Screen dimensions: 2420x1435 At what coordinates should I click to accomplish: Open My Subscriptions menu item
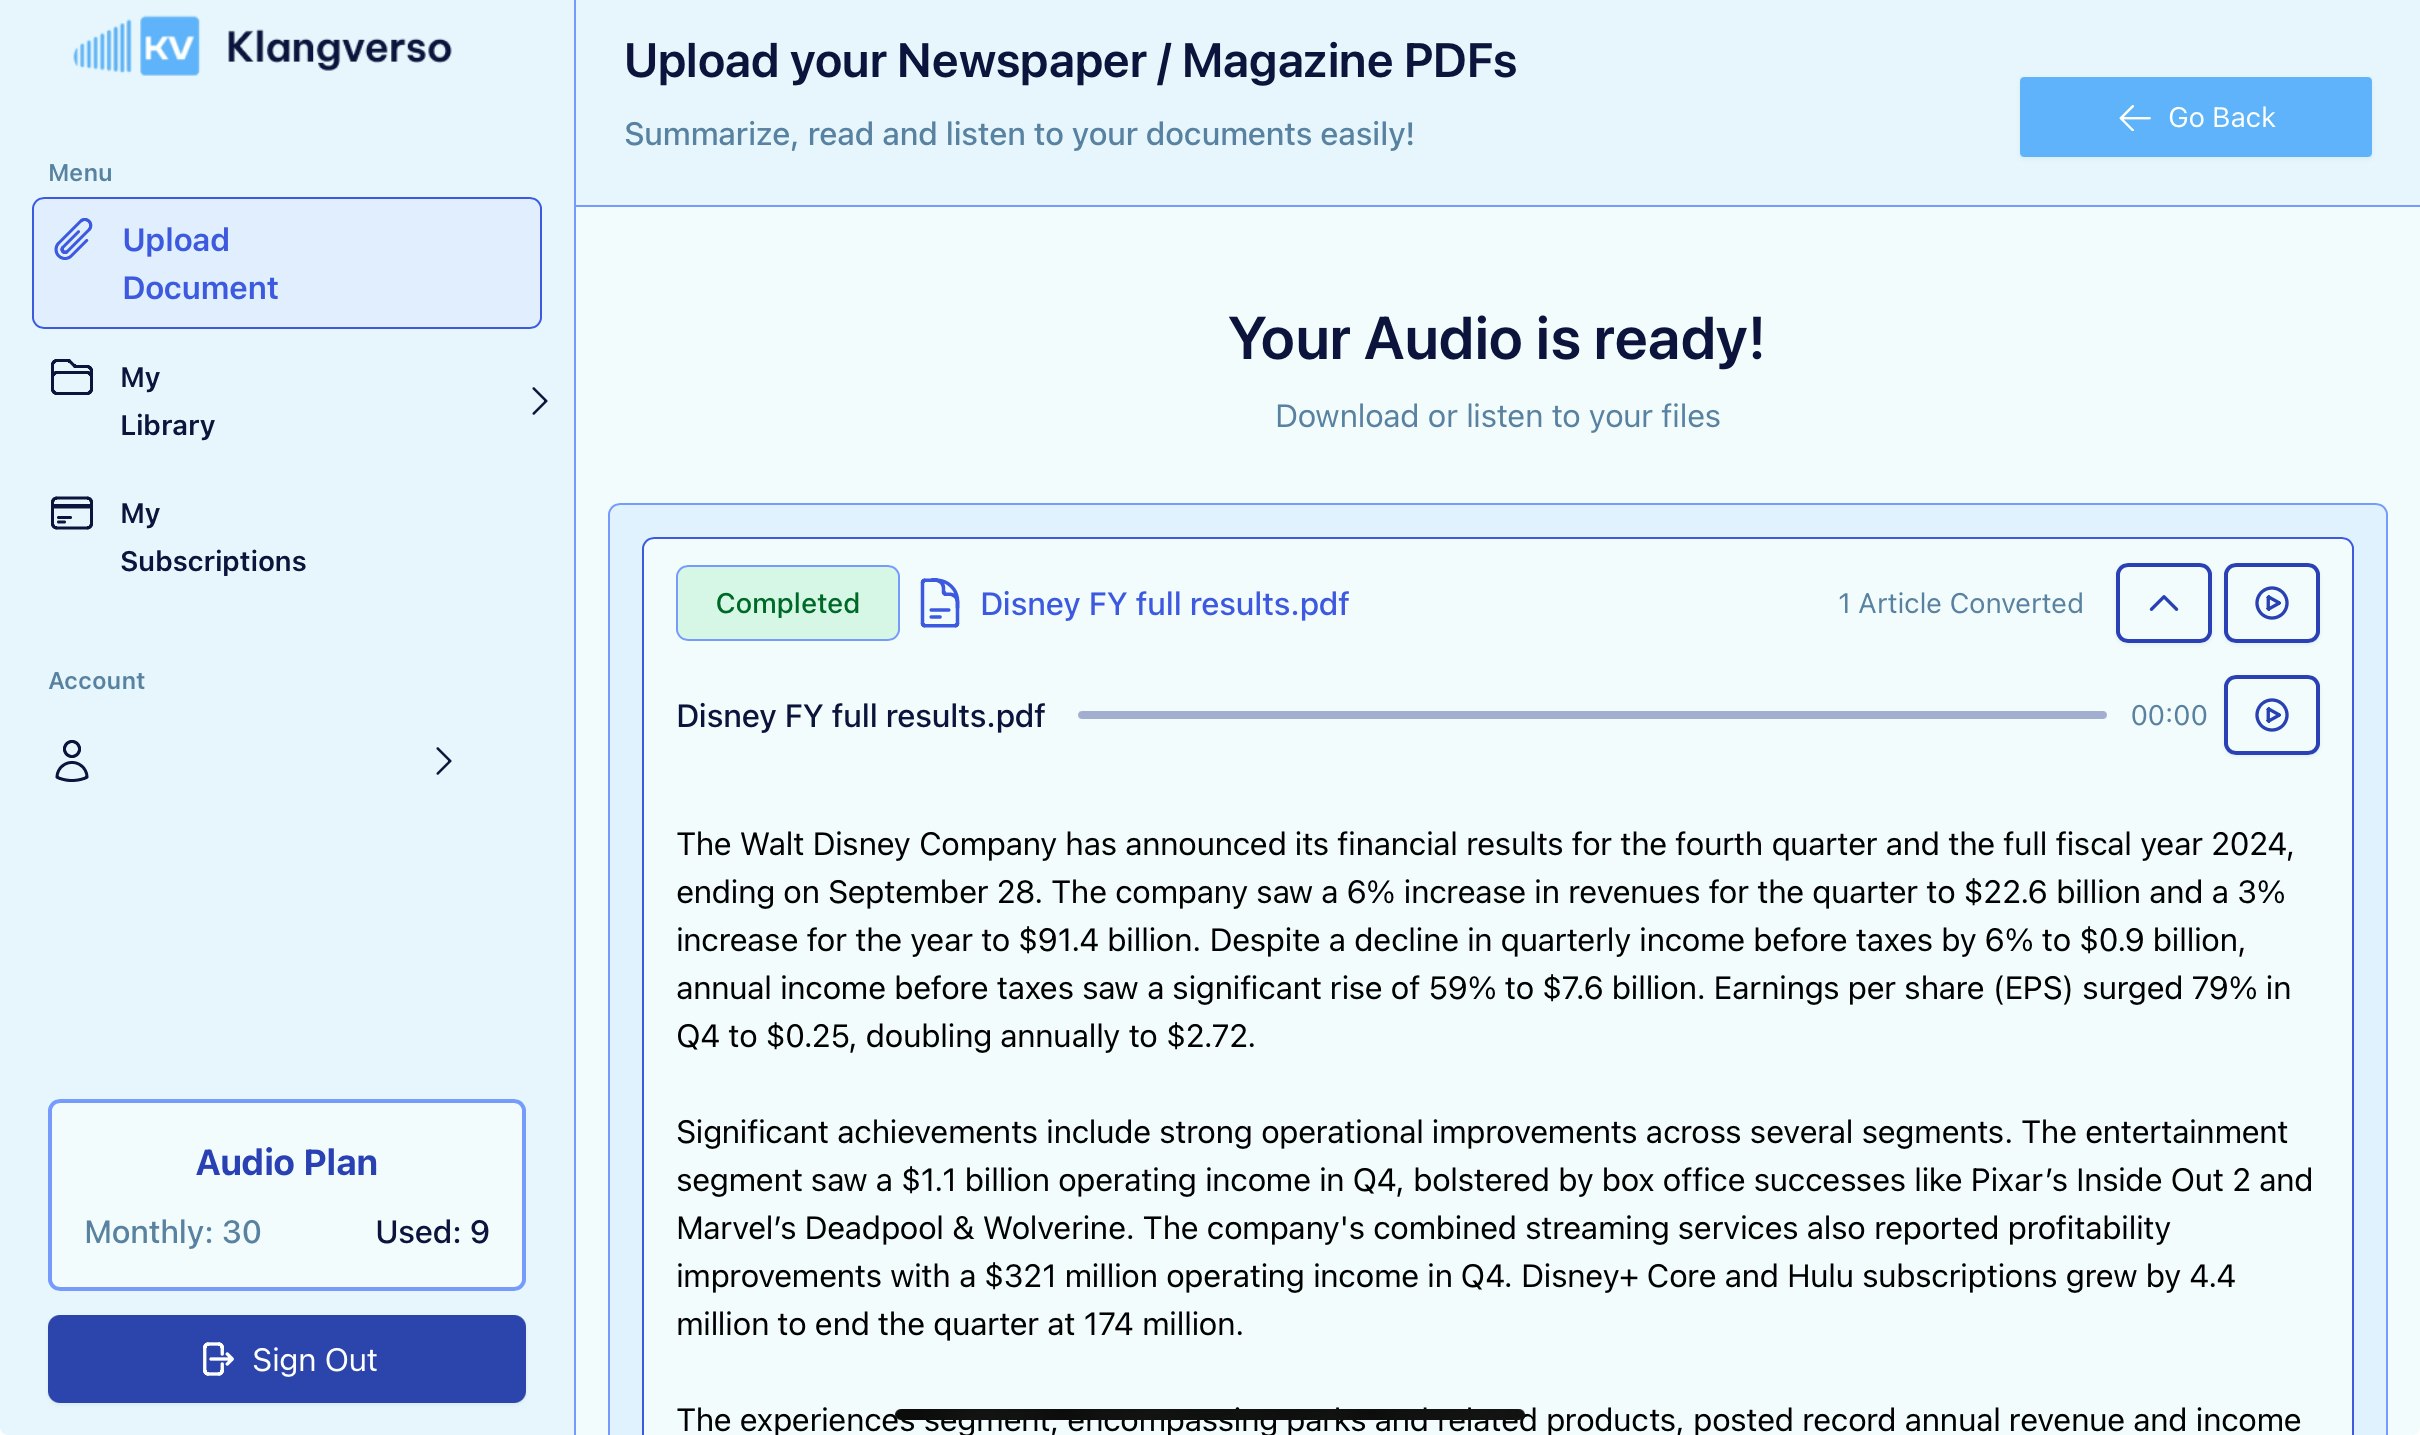tap(212, 537)
